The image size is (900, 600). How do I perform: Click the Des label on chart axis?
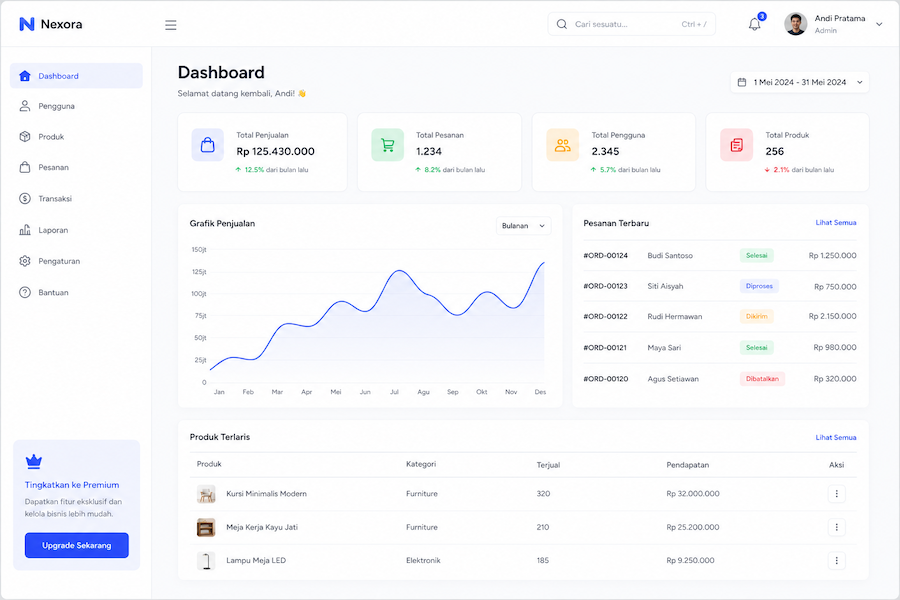click(x=540, y=392)
